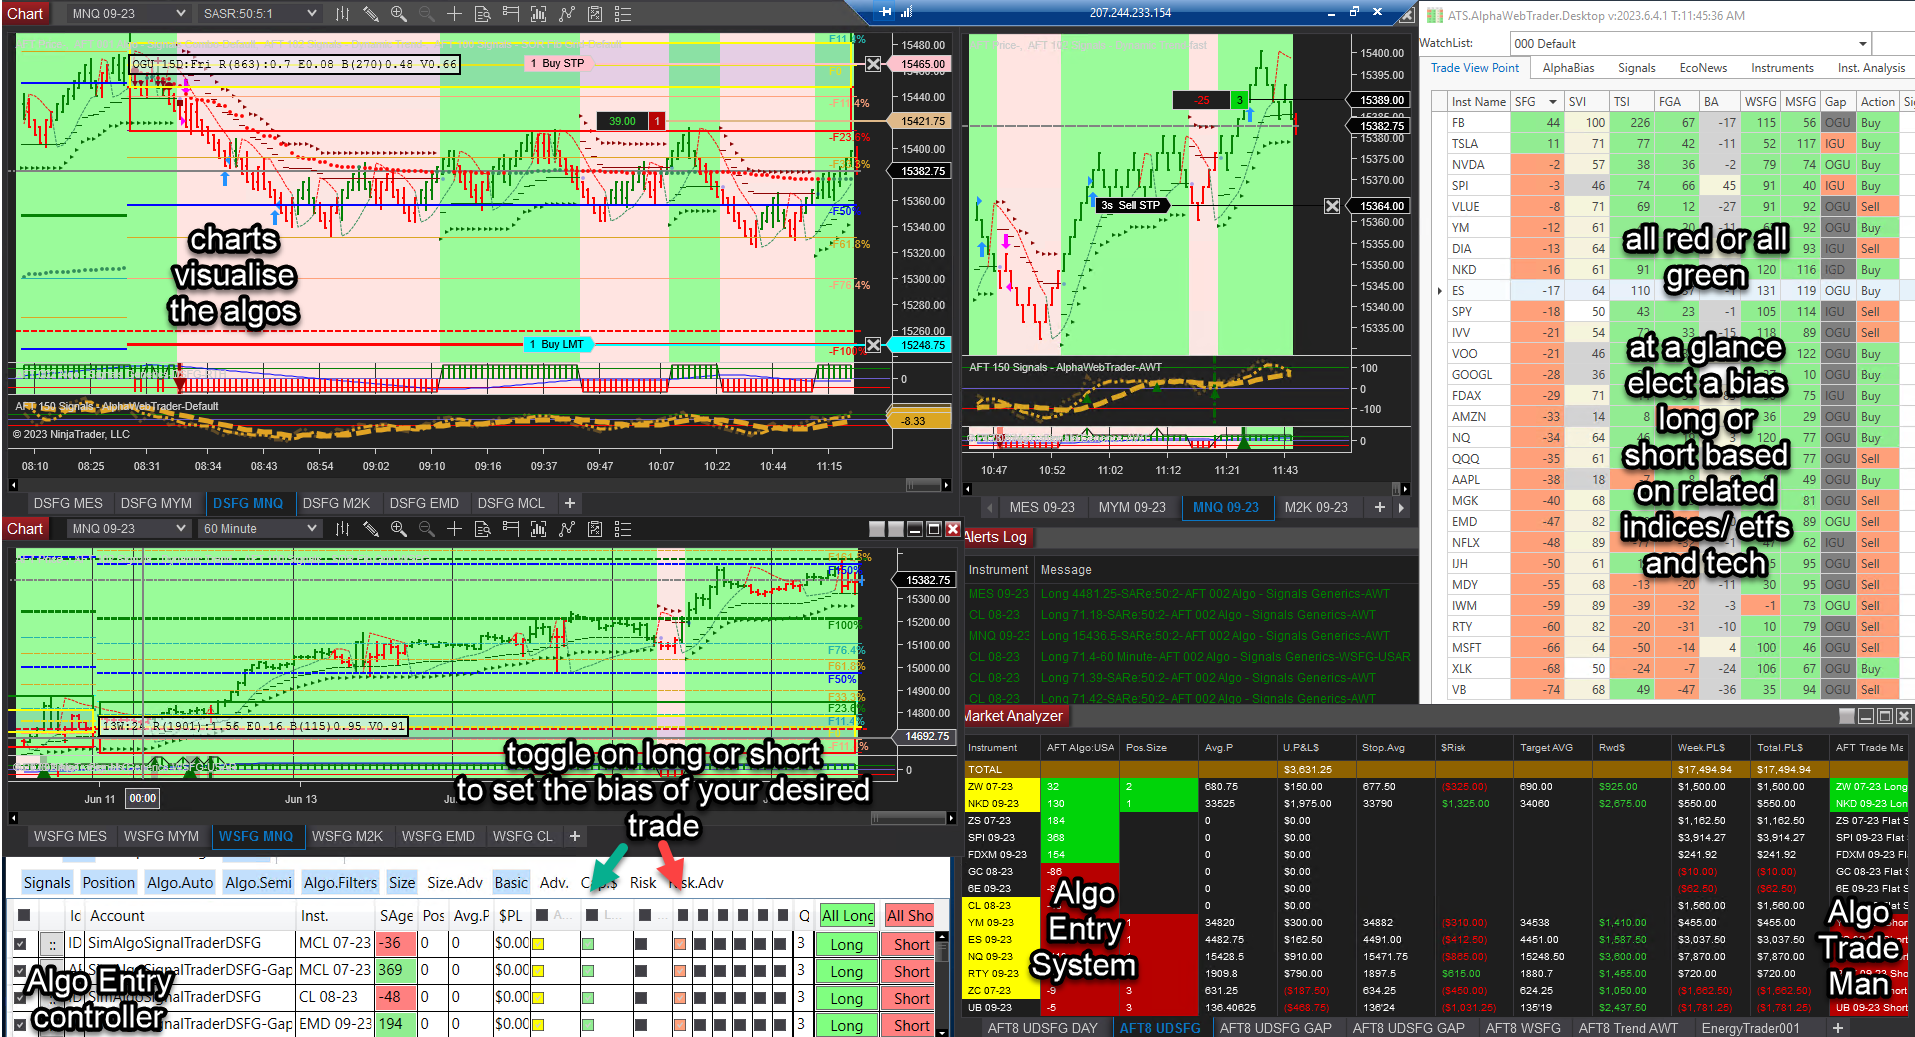The height and width of the screenshot is (1037, 1915).
Task: Zoom in on the top MNQ chart
Action: [x=398, y=14]
